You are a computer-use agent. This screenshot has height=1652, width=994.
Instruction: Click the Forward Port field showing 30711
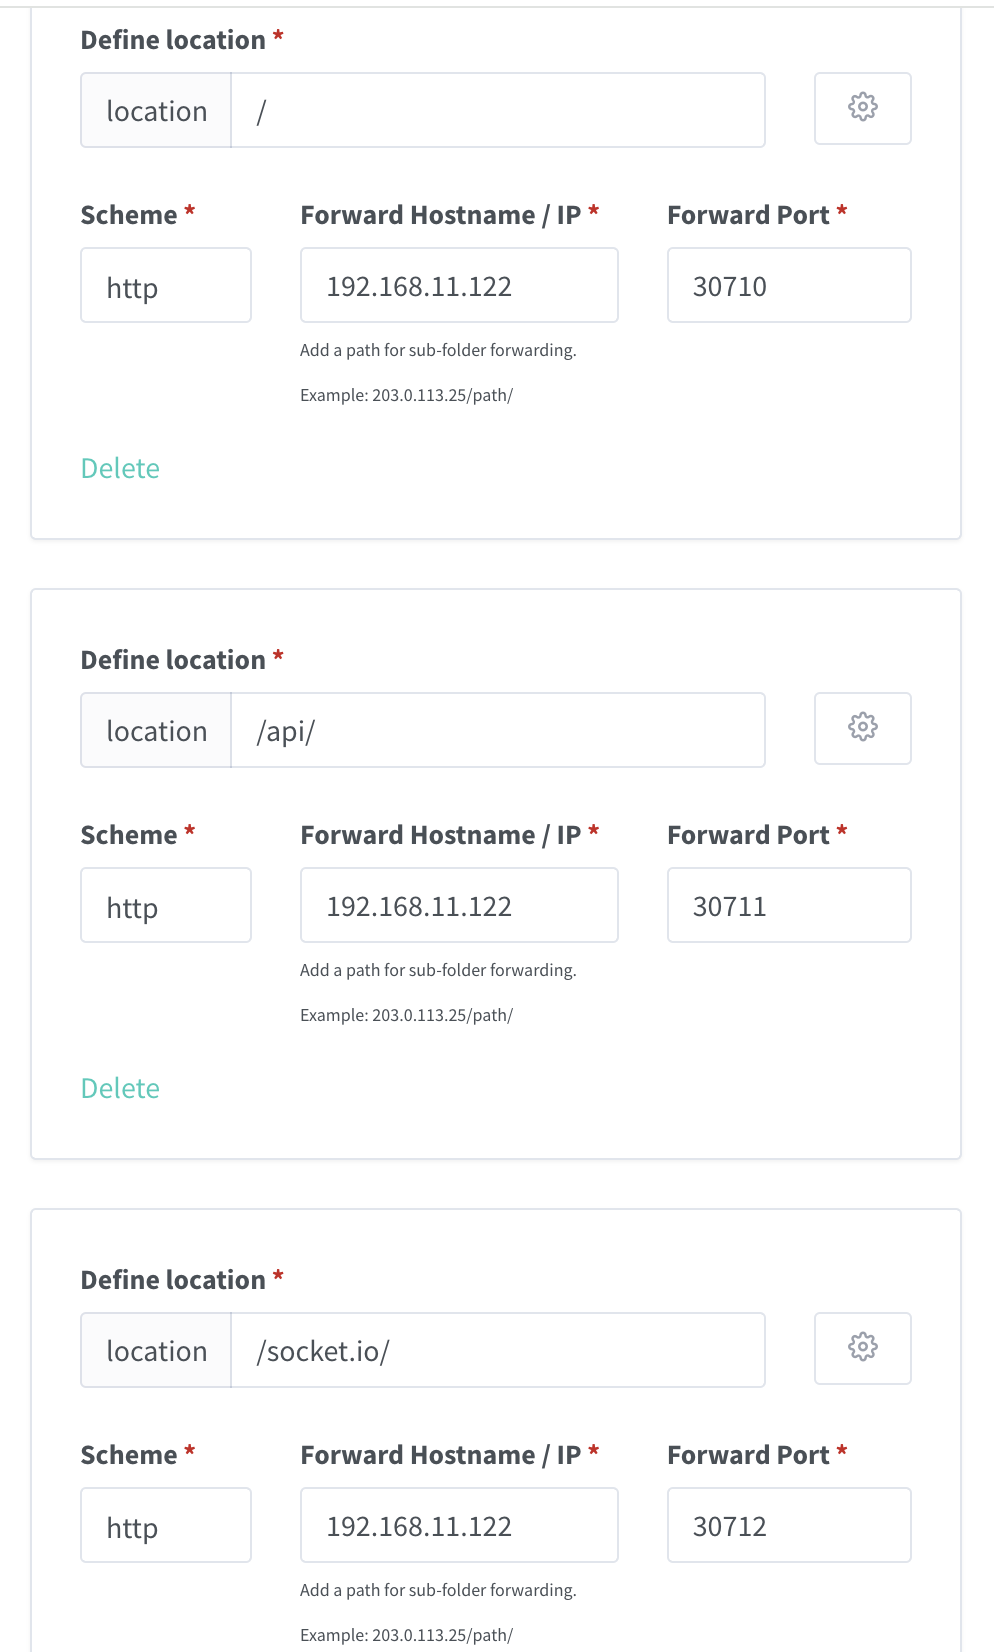click(789, 905)
